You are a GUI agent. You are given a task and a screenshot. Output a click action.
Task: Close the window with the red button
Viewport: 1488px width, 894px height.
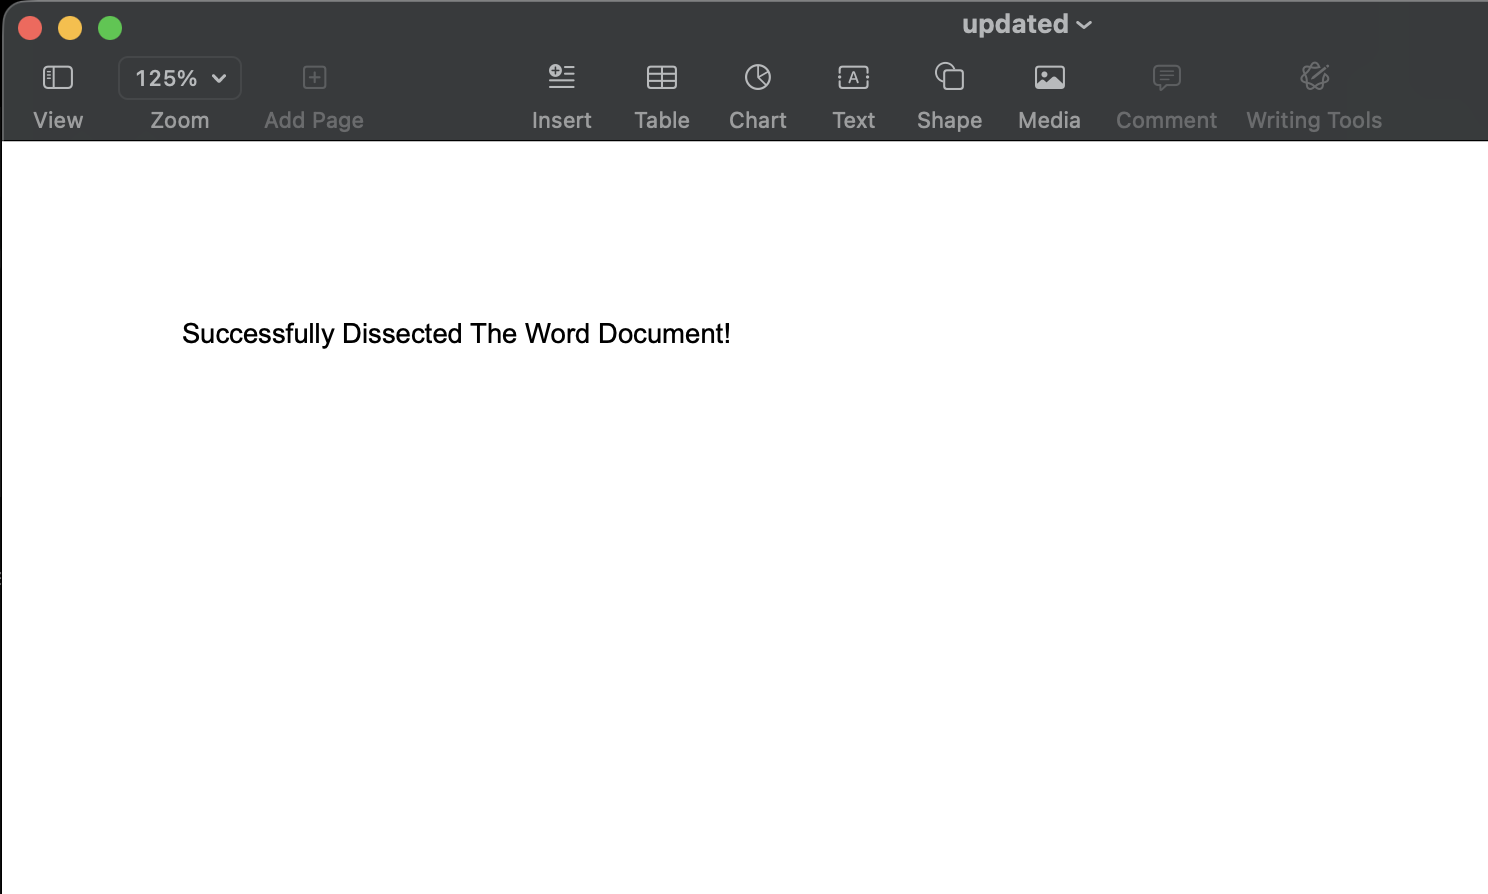pyautogui.click(x=30, y=28)
